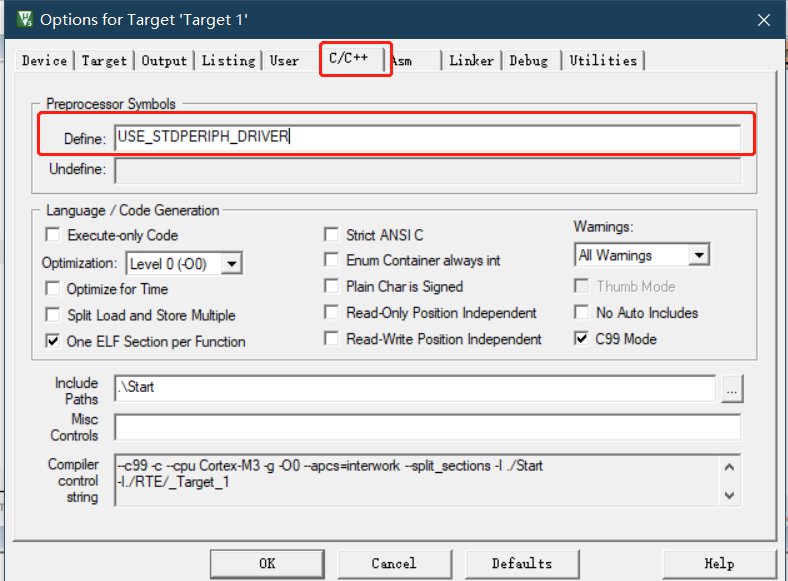Open Help for this dialog
The height and width of the screenshot is (581, 788).
point(719,564)
